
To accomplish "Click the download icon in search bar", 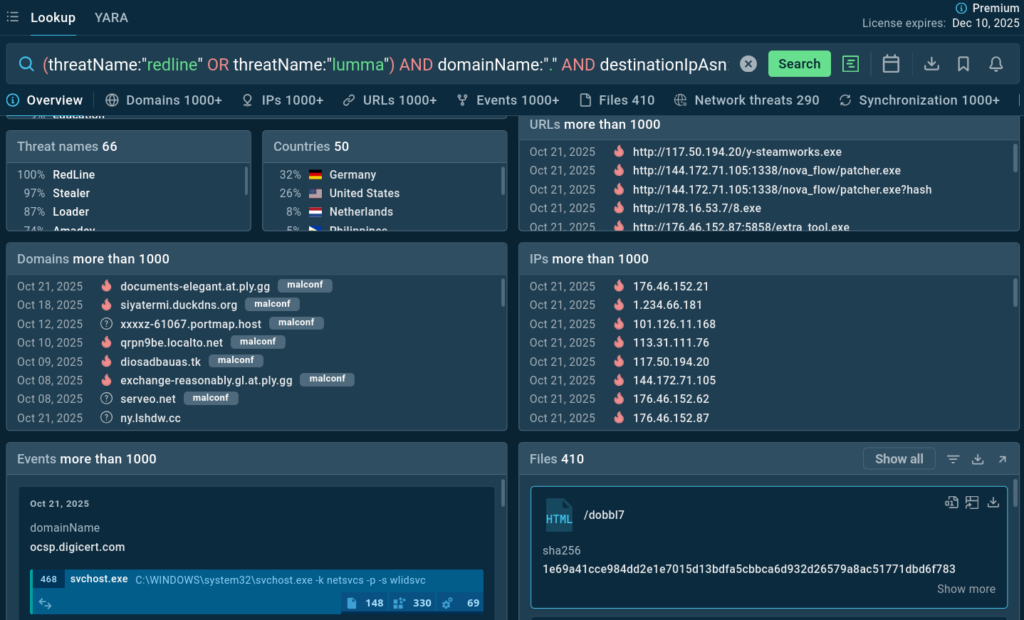I will (x=931, y=64).
